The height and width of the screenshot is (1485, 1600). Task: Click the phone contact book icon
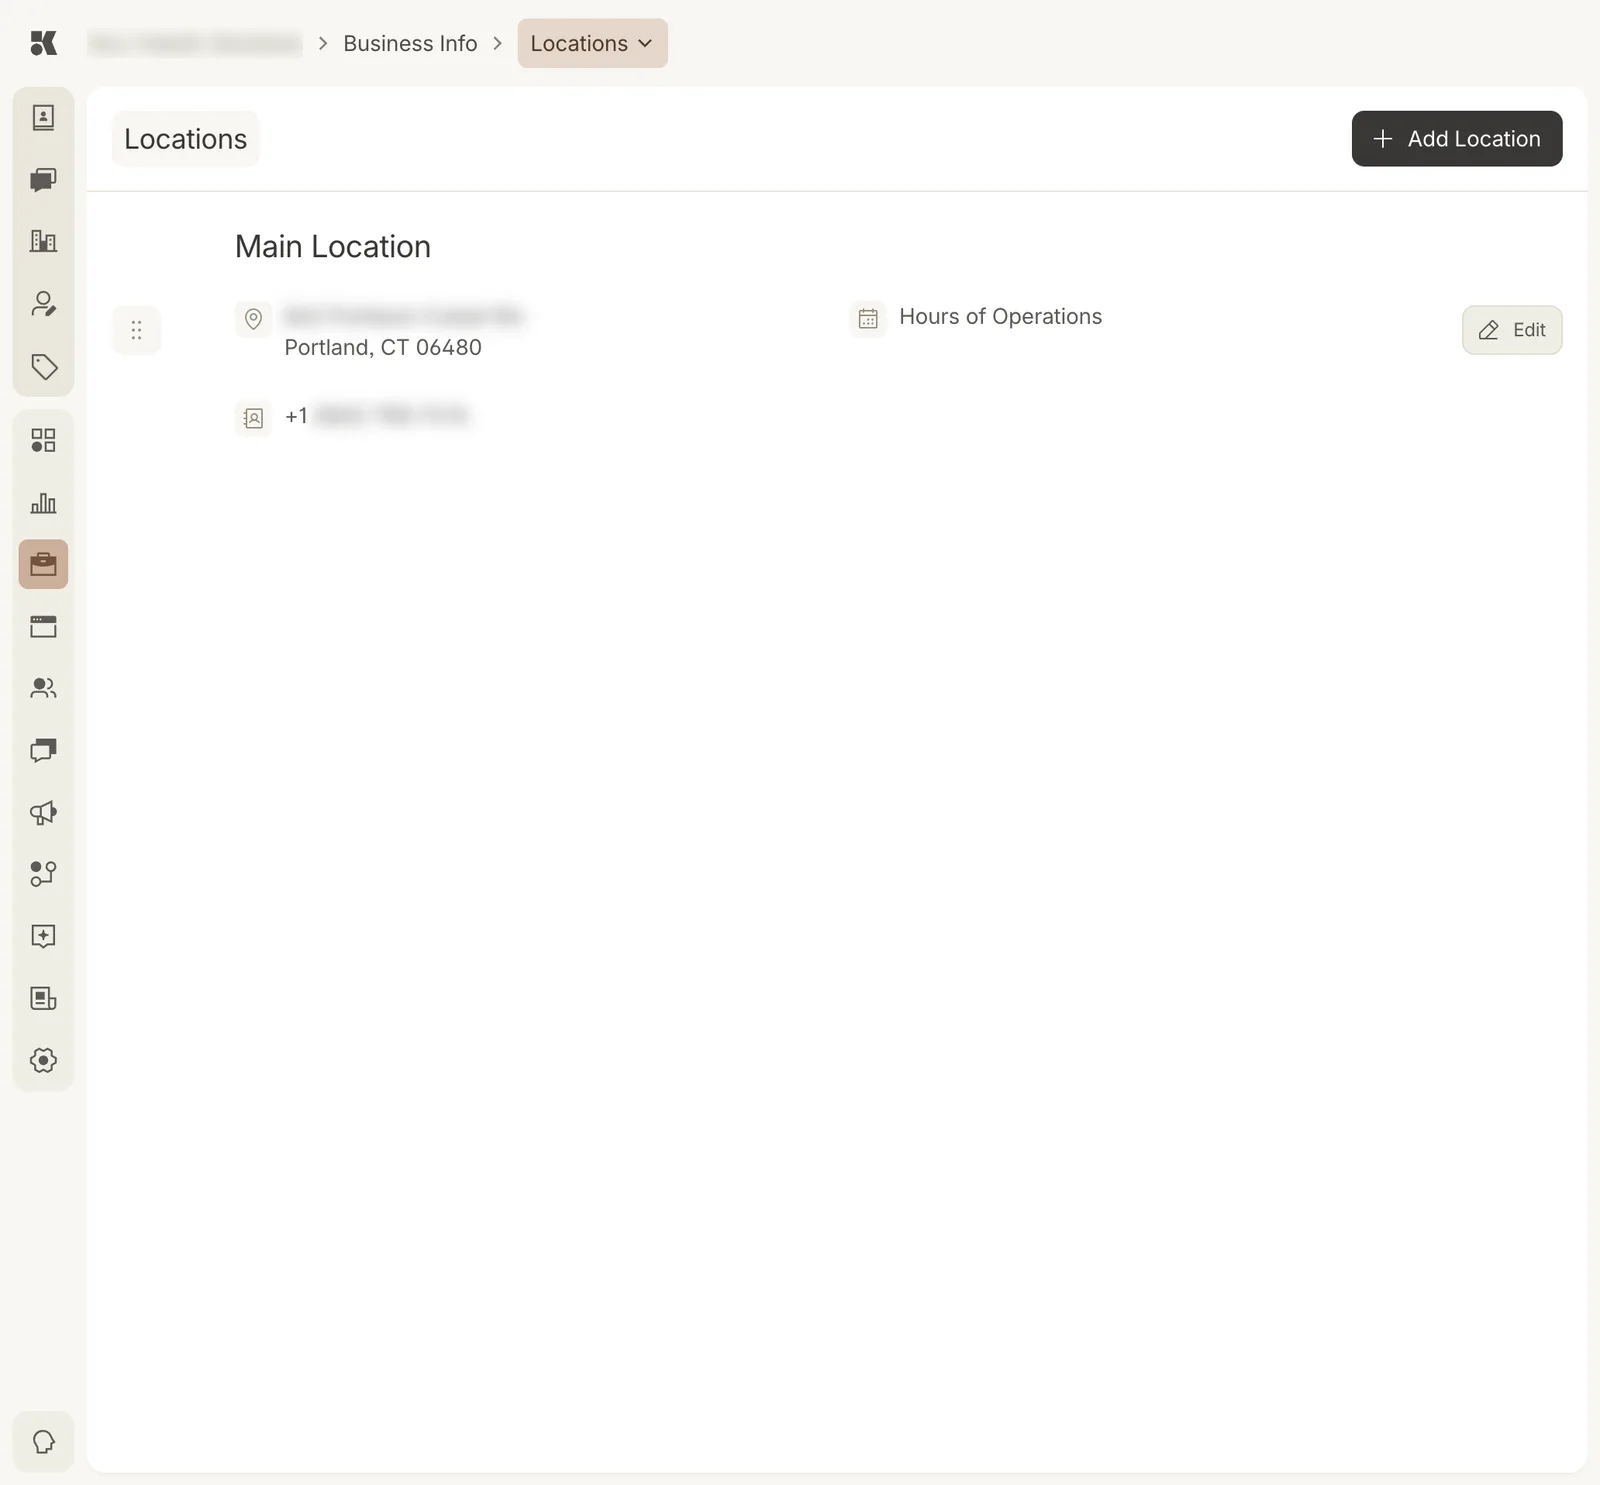[253, 418]
